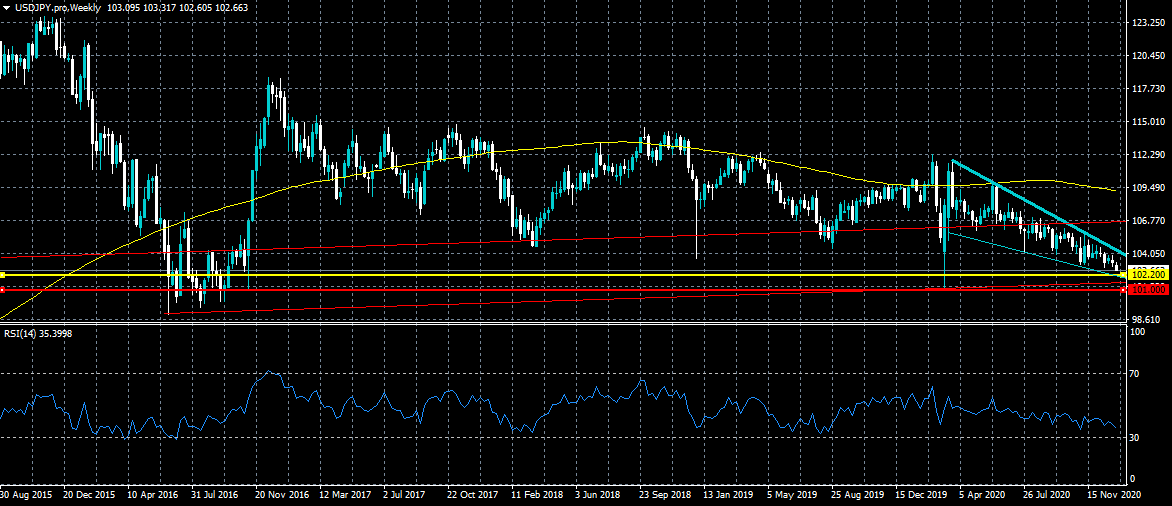This screenshot has width=1172, height=506.
Task: Click the 11 Feb 2018 date label
Action: click(536, 494)
